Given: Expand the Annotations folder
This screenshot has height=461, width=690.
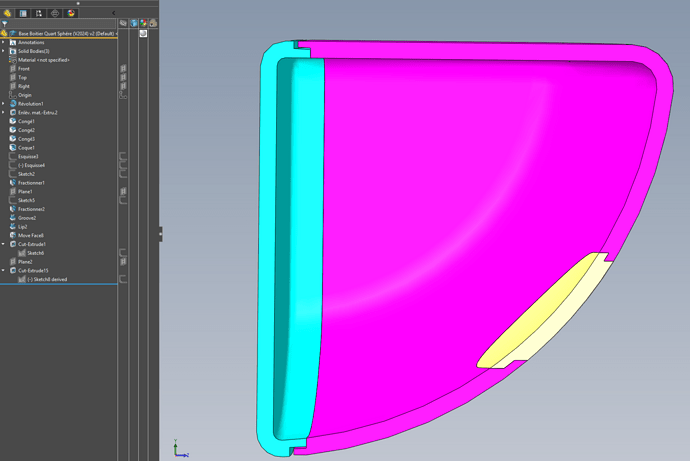Looking at the screenshot, I should tap(3, 43).
